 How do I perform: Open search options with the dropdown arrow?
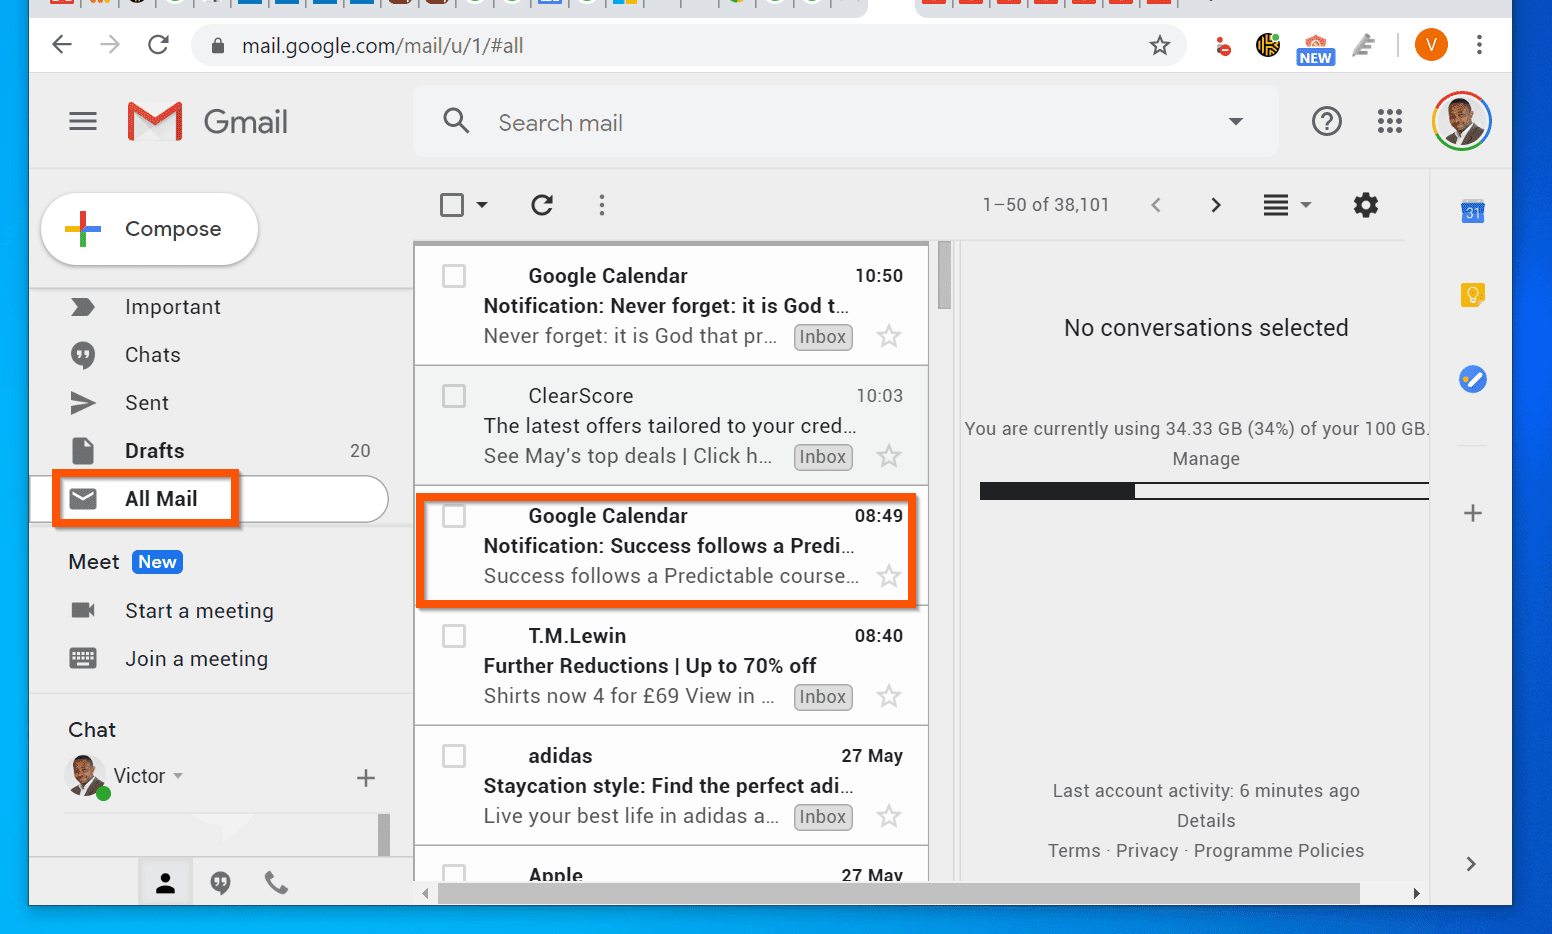click(x=1236, y=121)
